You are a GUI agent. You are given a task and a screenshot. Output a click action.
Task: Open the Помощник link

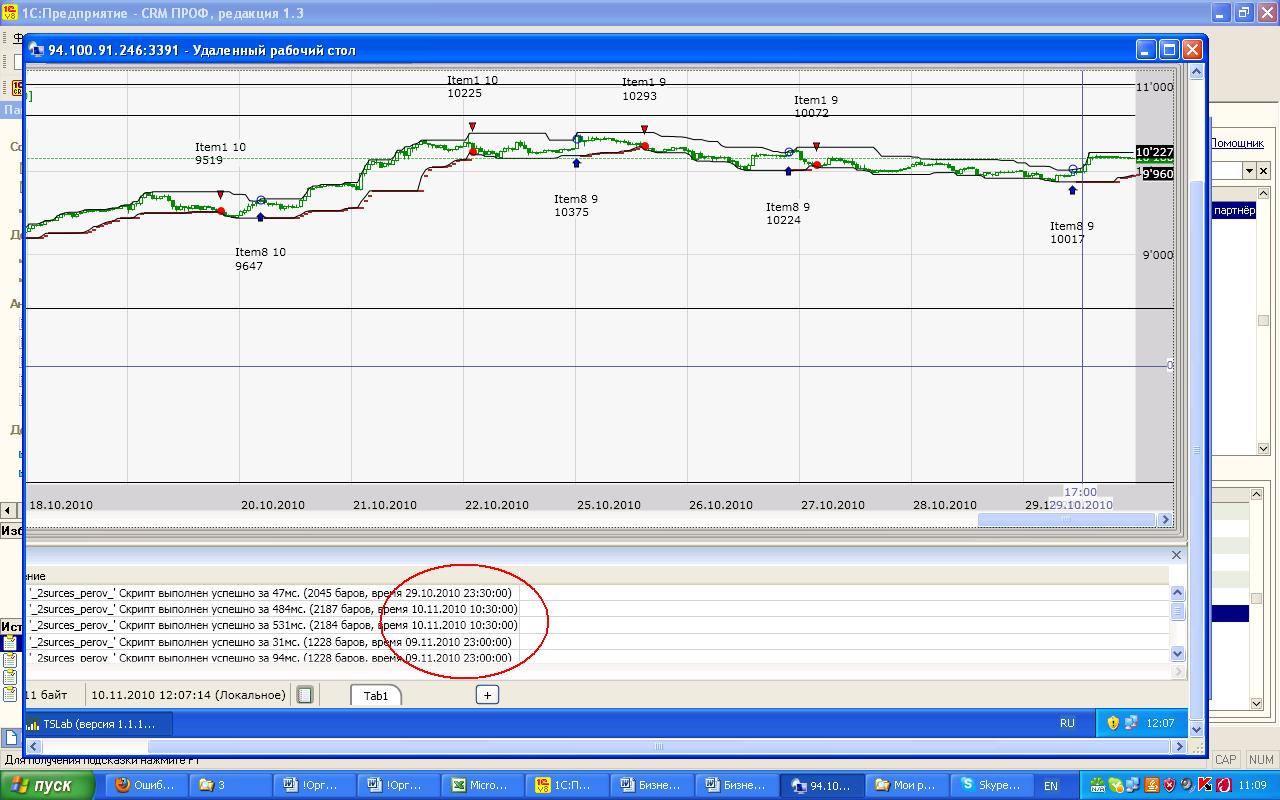click(x=1237, y=144)
